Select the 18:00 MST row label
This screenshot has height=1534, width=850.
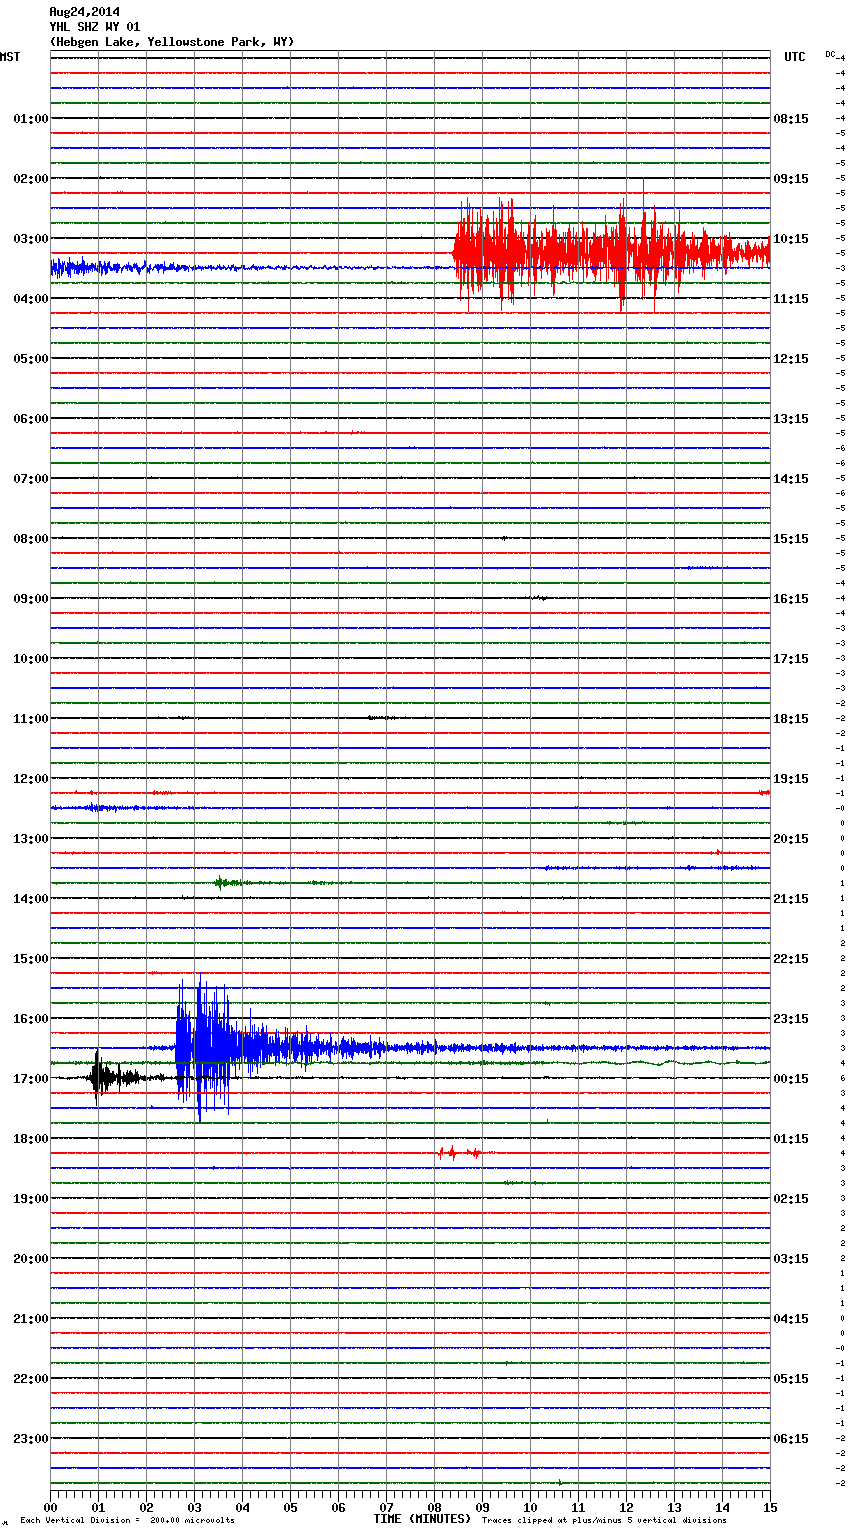(30, 1139)
